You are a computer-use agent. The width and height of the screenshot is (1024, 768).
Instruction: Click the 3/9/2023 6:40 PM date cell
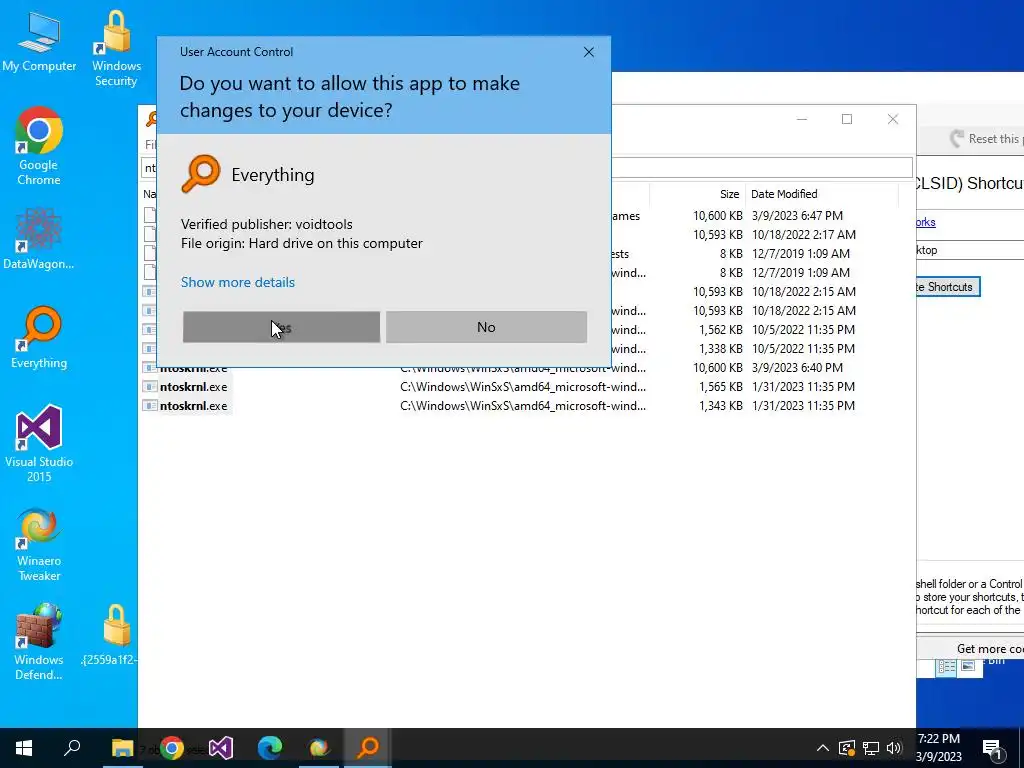coord(797,368)
